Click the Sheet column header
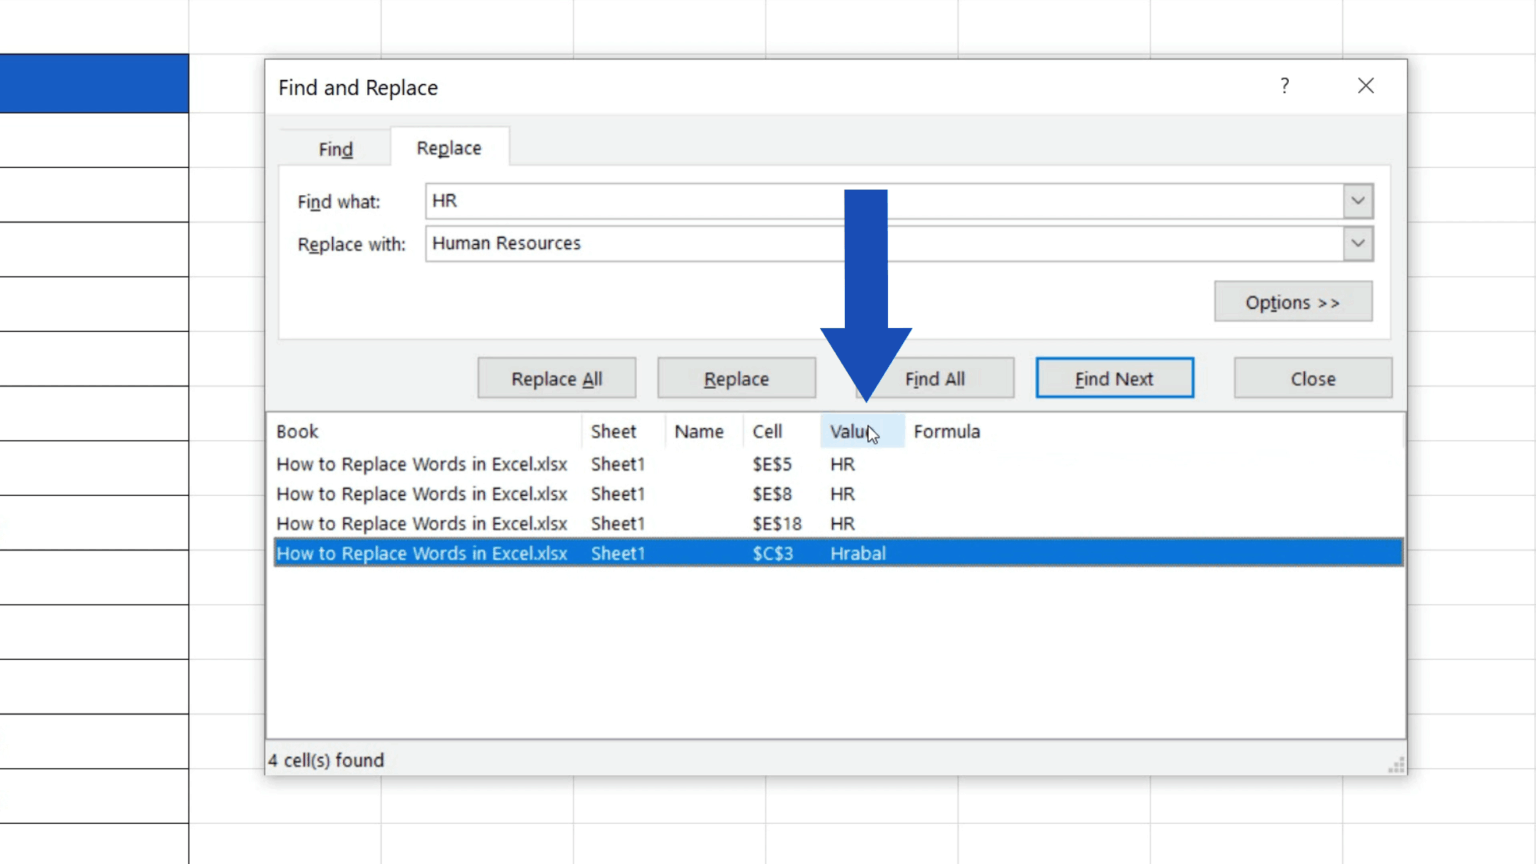Image resolution: width=1536 pixels, height=864 pixels. point(613,431)
